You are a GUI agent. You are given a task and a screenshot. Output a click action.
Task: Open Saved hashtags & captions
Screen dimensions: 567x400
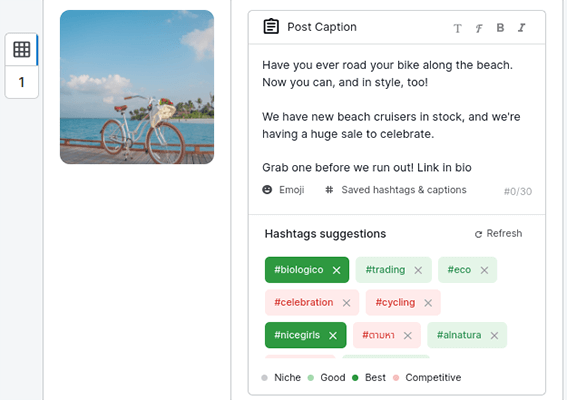396,190
